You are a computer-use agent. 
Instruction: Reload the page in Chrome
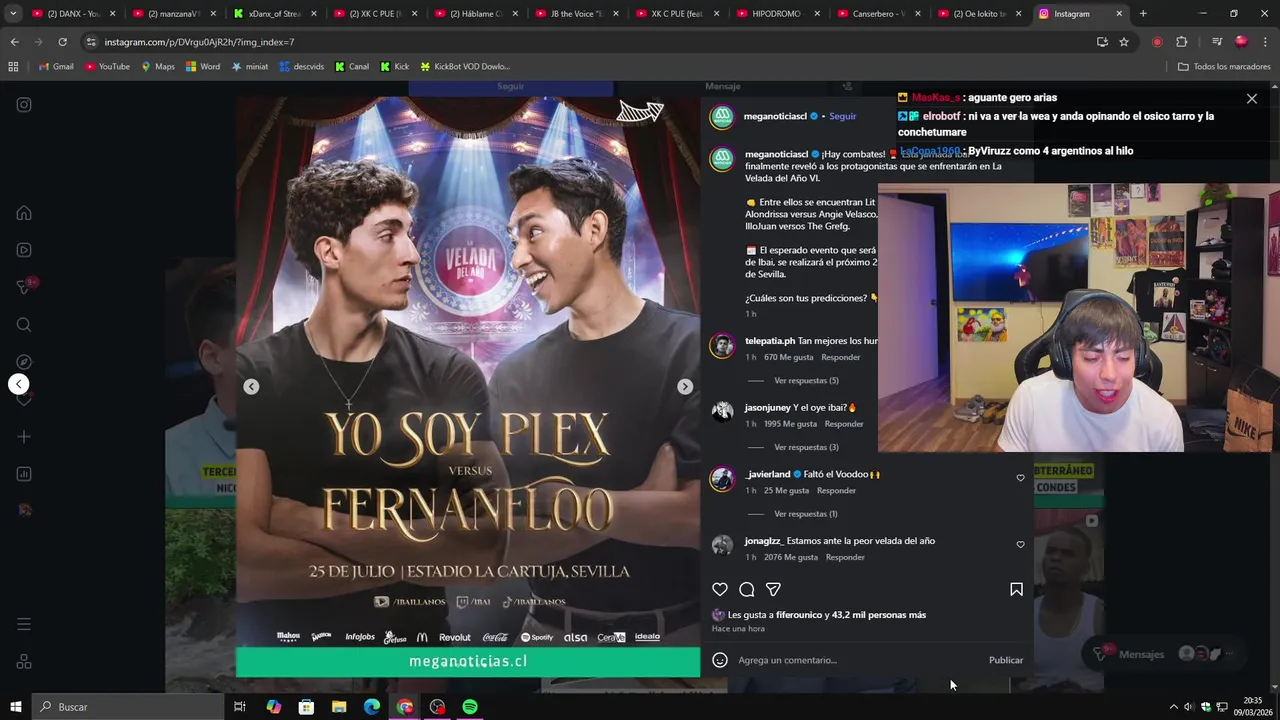62,42
